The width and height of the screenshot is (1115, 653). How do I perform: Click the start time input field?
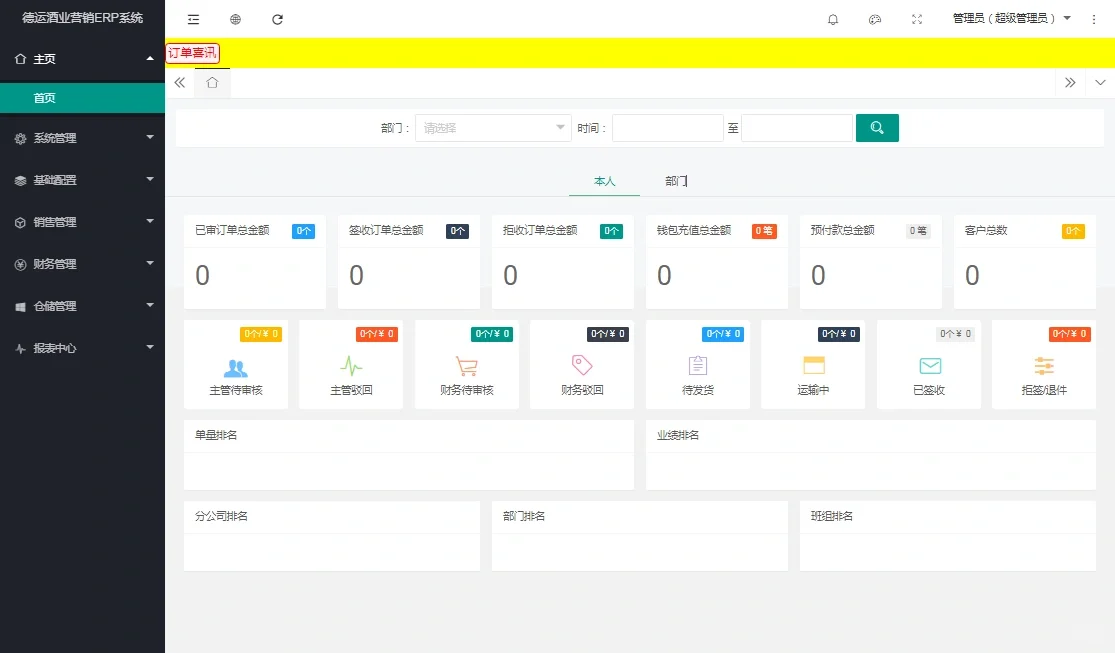668,128
